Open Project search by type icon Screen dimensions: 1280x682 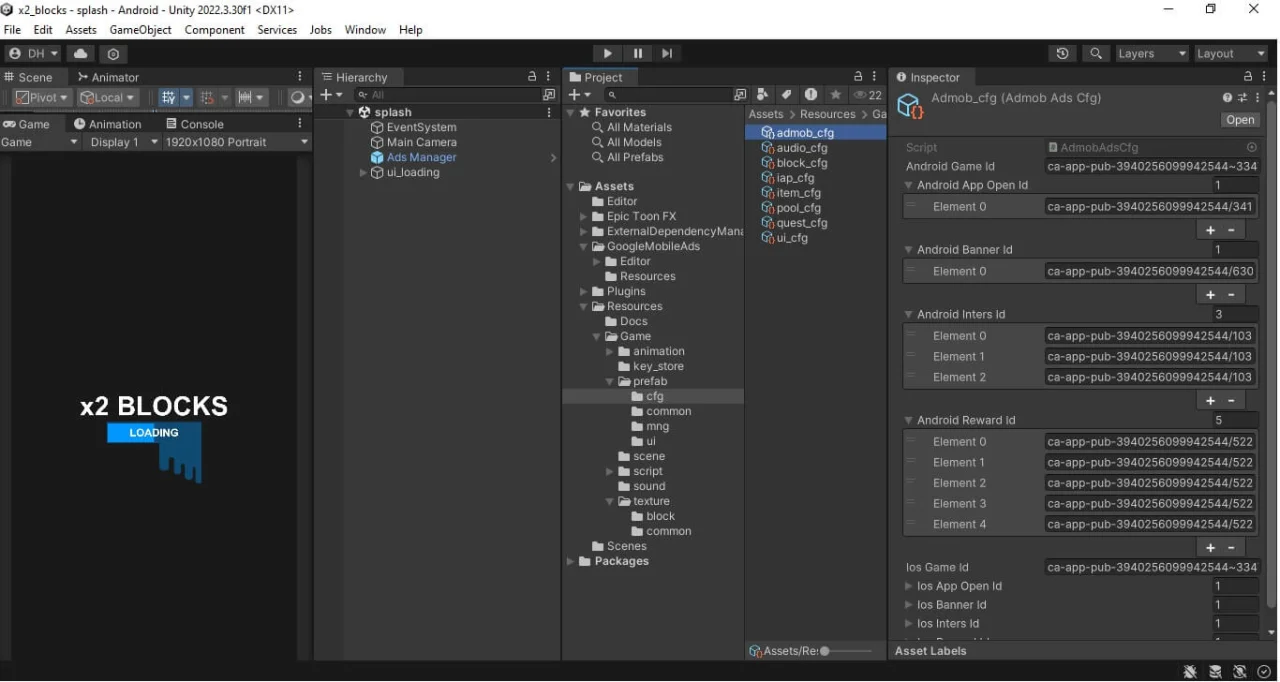[x=763, y=95]
